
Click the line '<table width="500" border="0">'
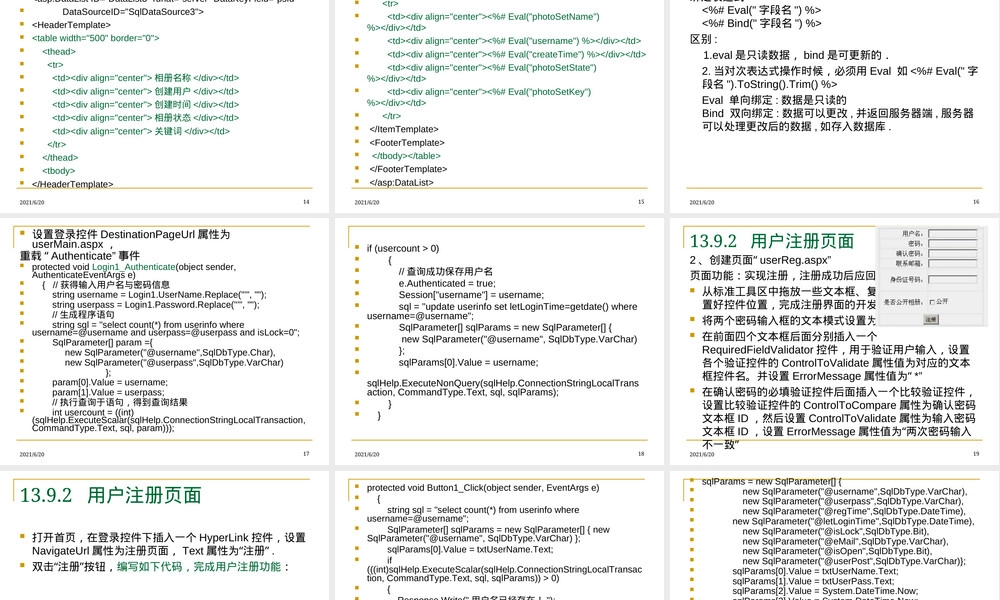click(95, 38)
